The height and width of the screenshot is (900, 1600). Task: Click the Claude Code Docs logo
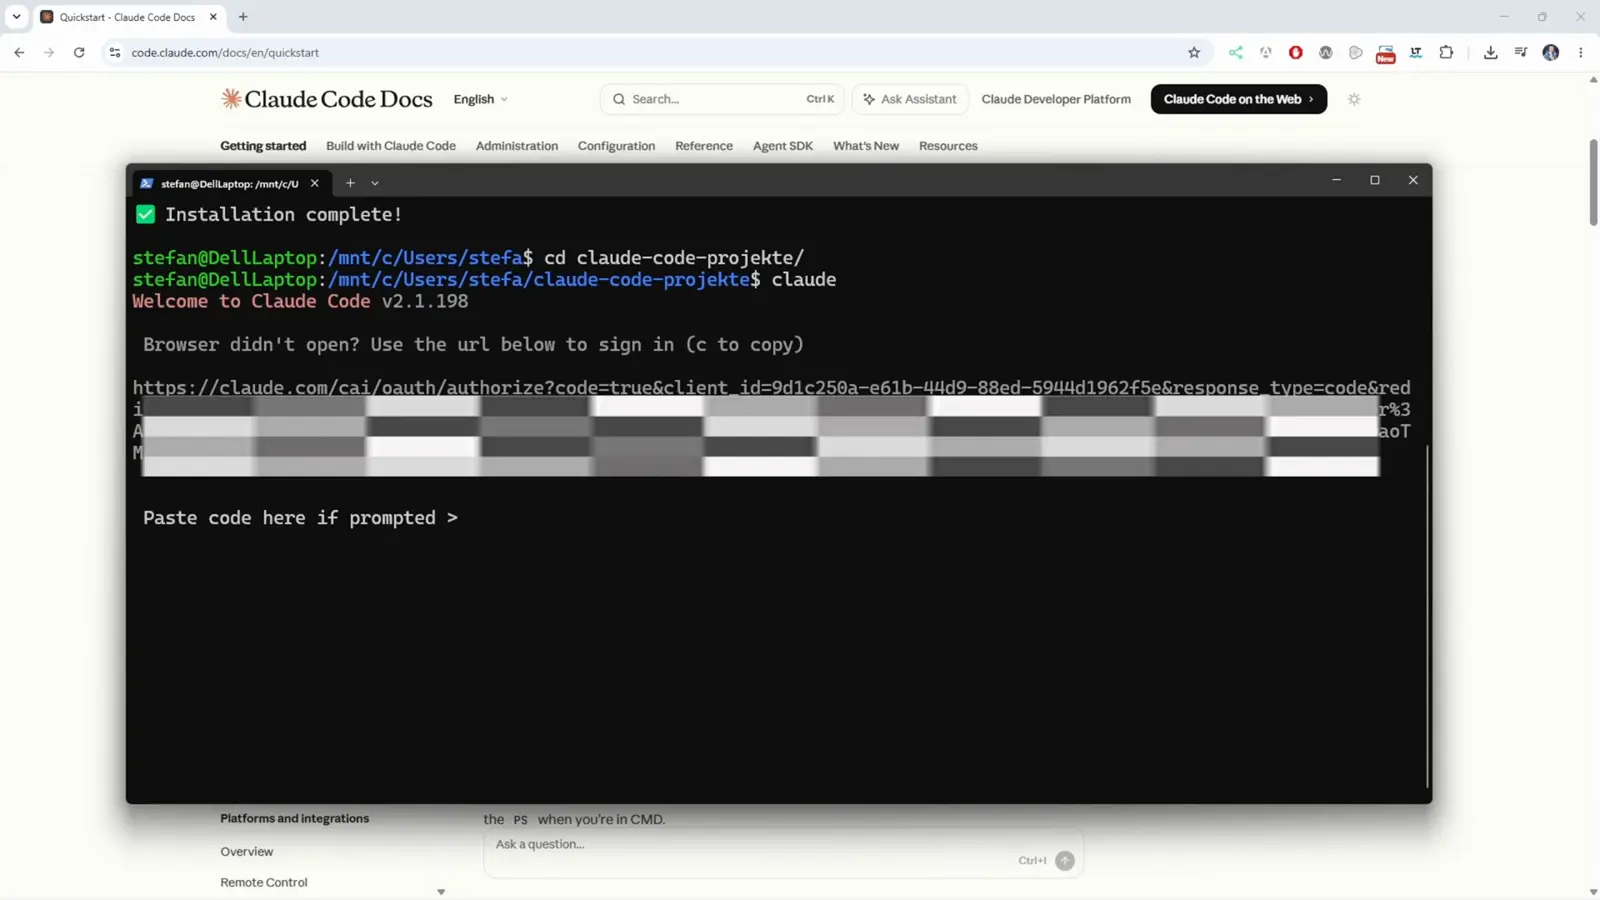[x=327, y=99]
